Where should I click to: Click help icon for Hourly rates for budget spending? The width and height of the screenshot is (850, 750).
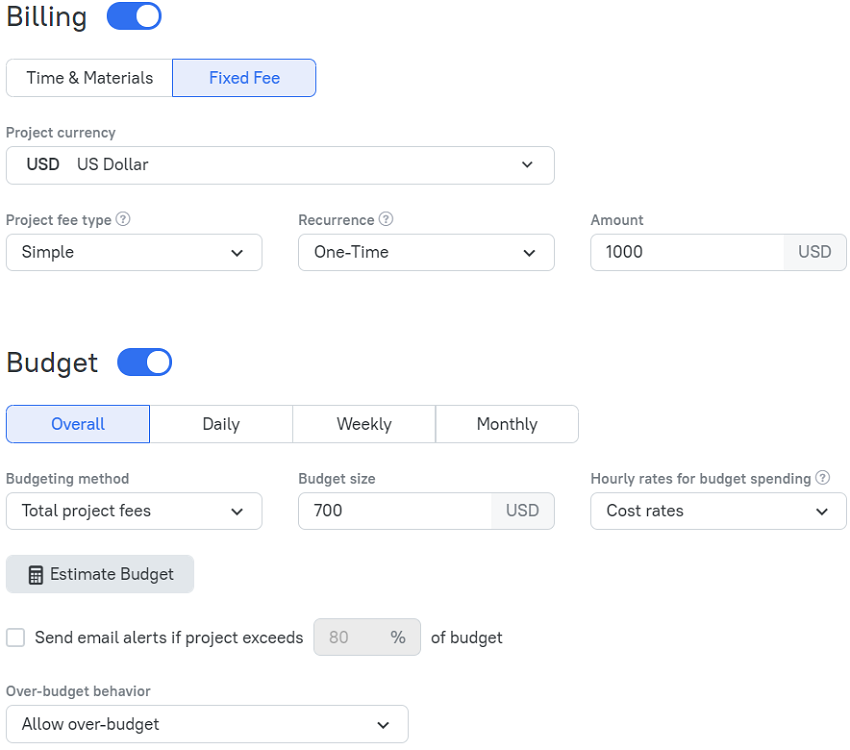coord(823,478)
